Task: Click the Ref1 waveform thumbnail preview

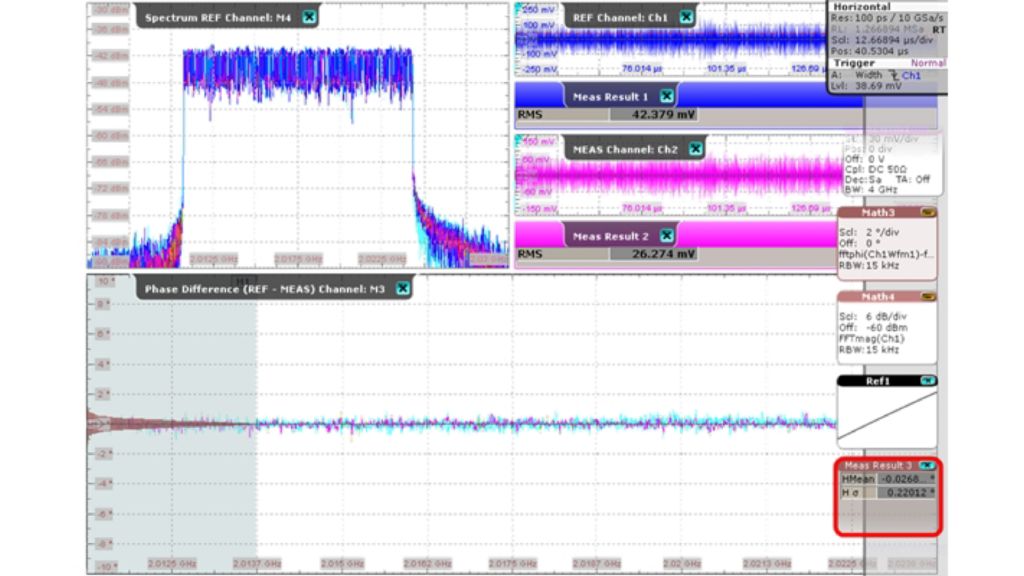Action: click(x=886, y=416)
